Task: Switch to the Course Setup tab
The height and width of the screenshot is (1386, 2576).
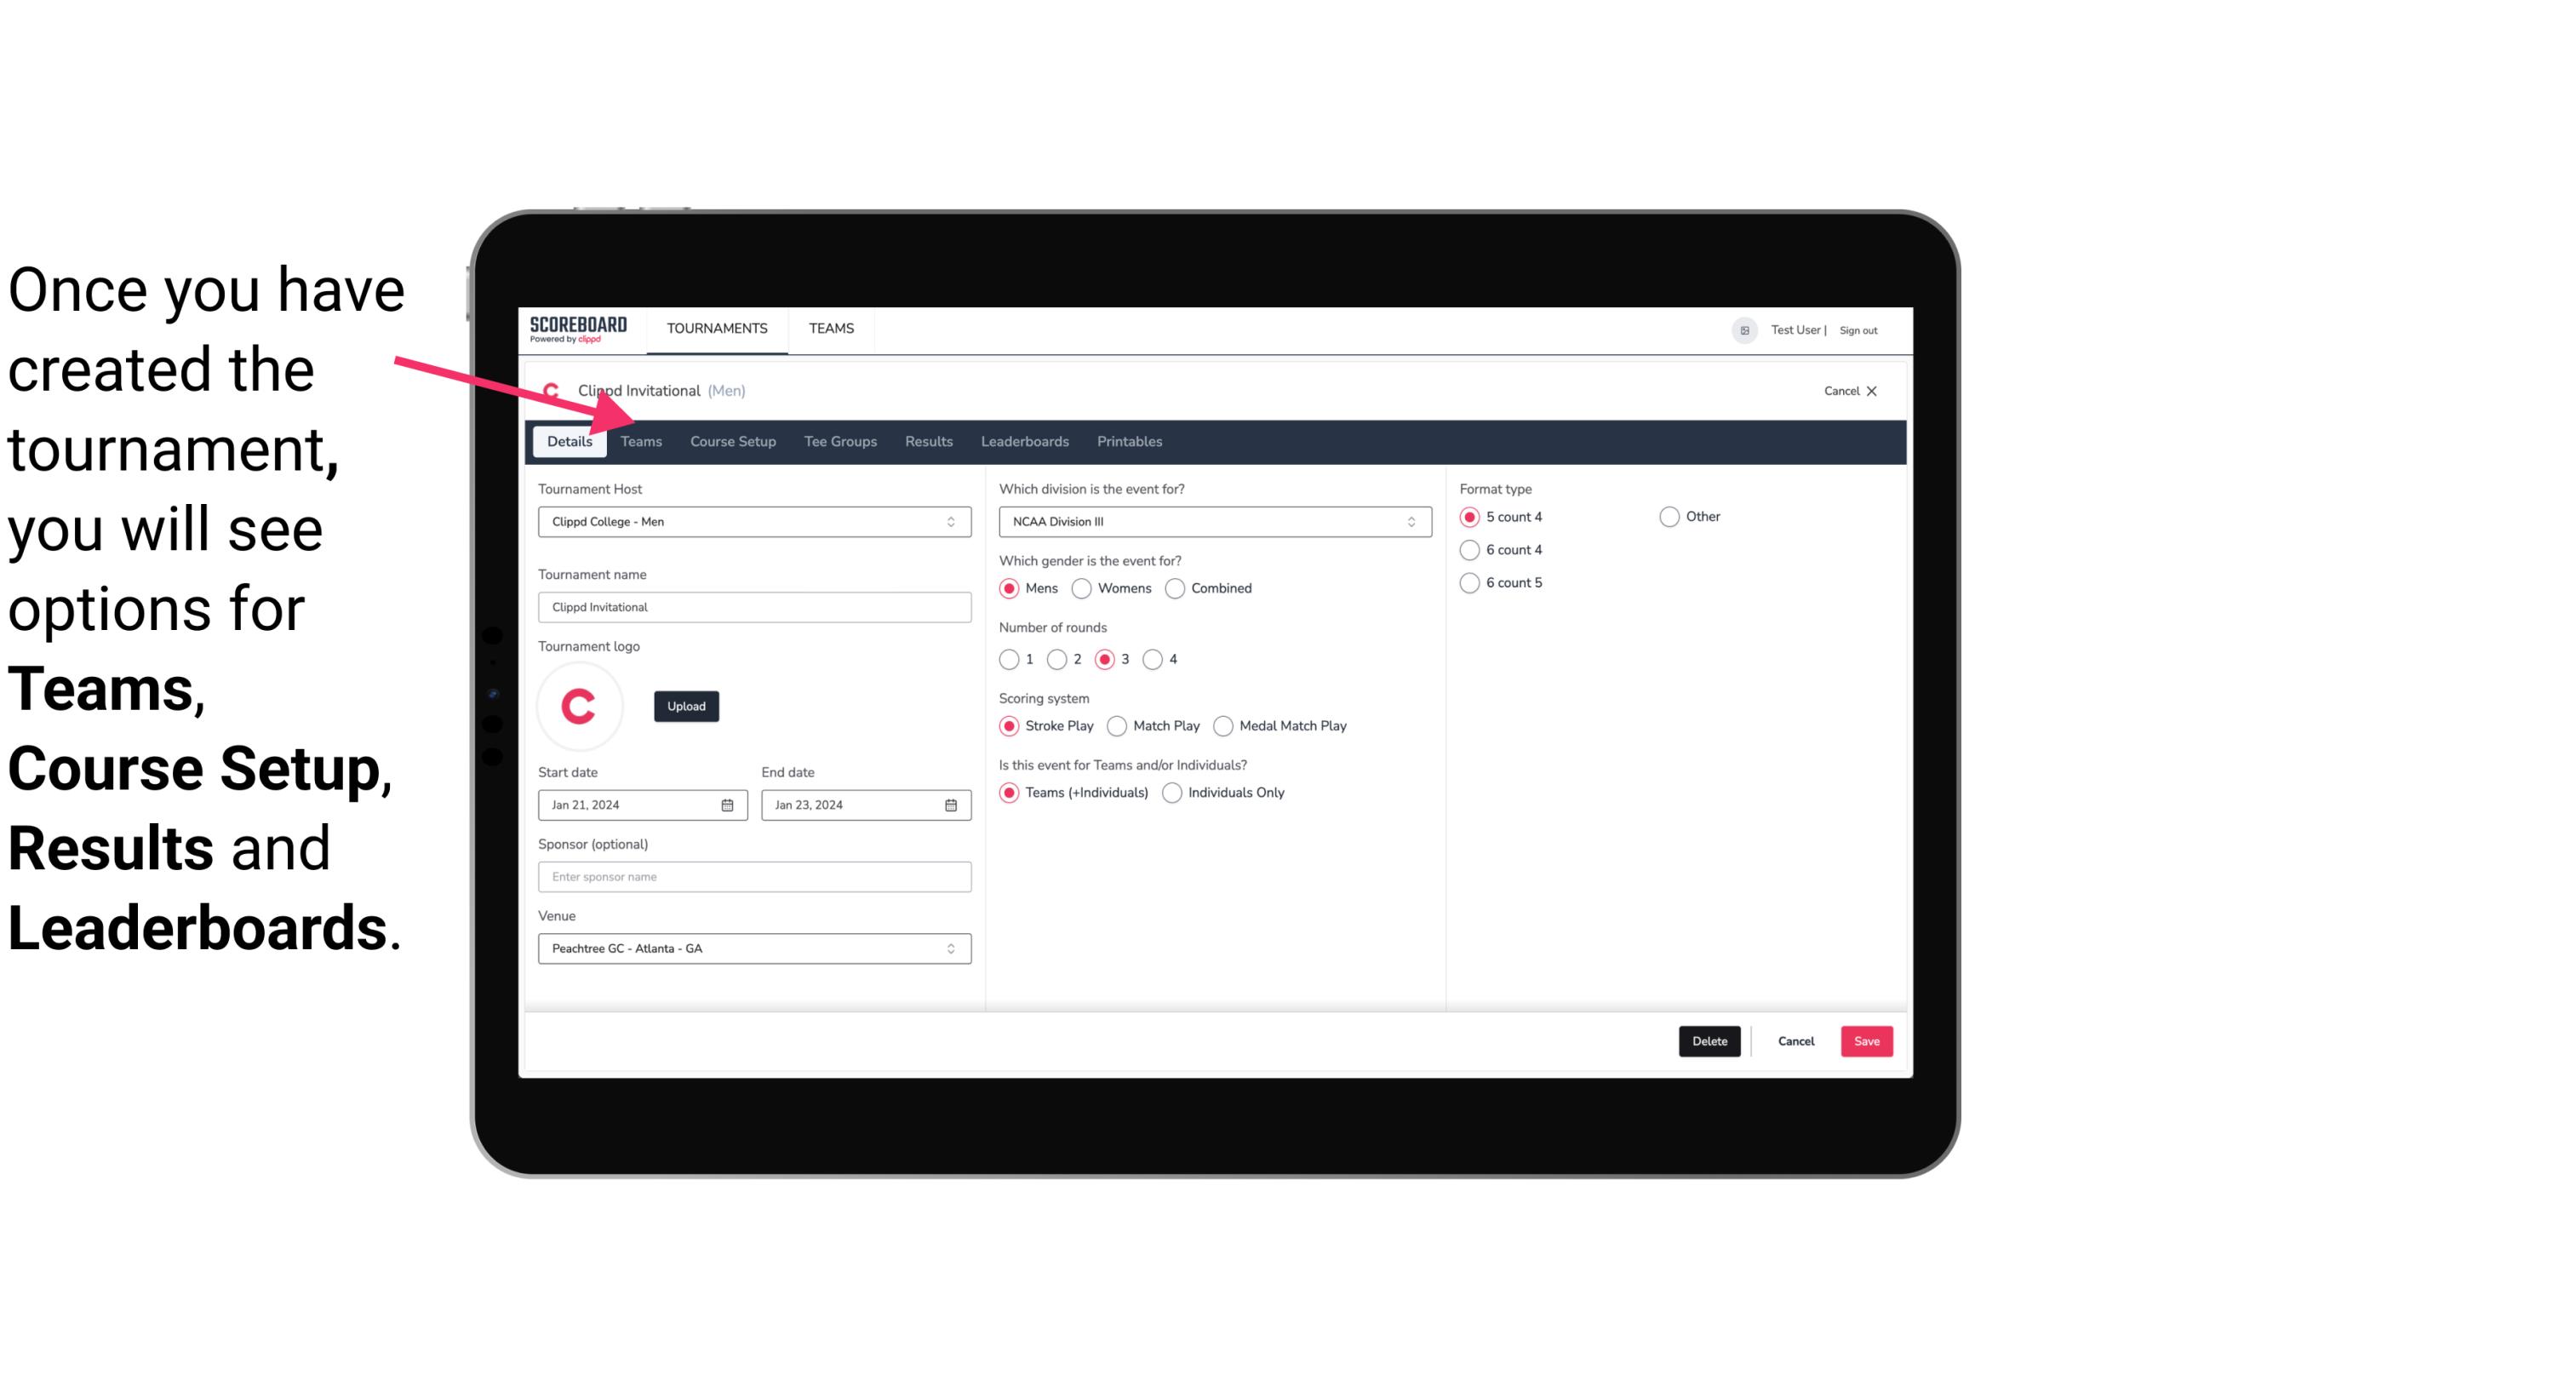Action: tap(730, 440)
